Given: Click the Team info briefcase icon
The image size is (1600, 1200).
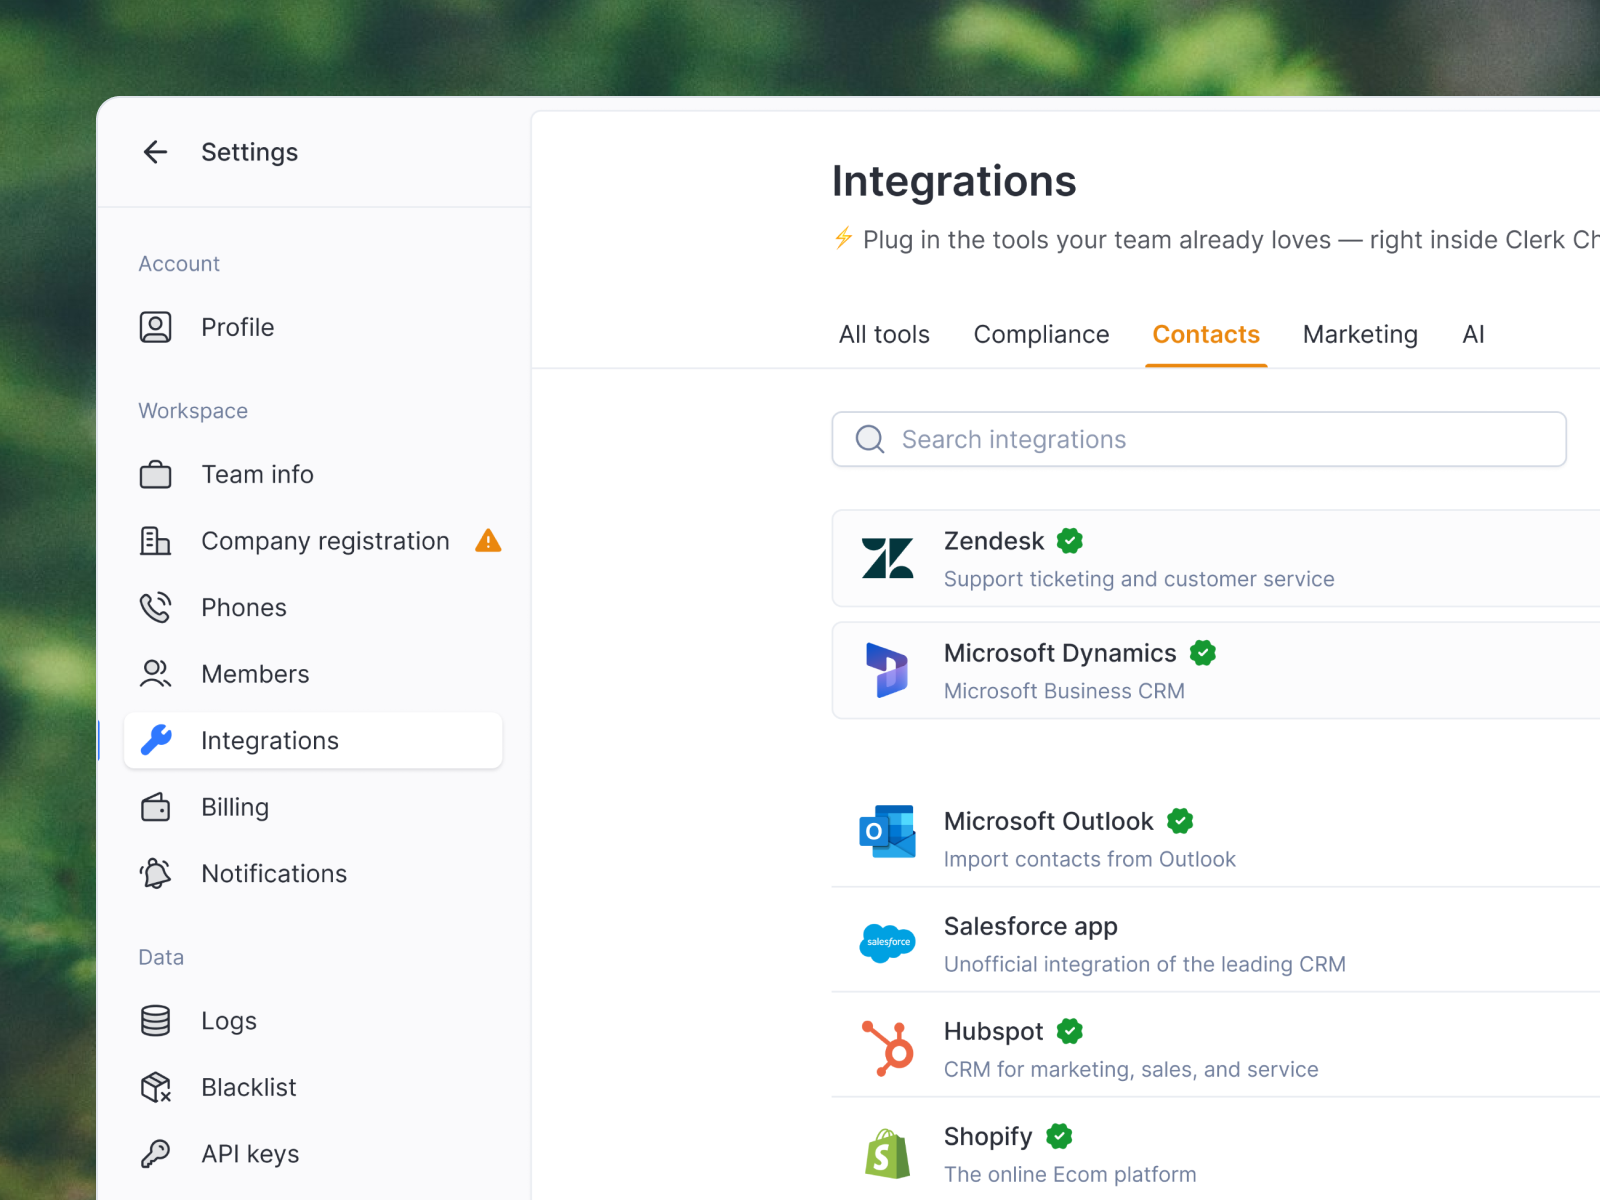Looking at the screenshot, I should tap(155, 474).
